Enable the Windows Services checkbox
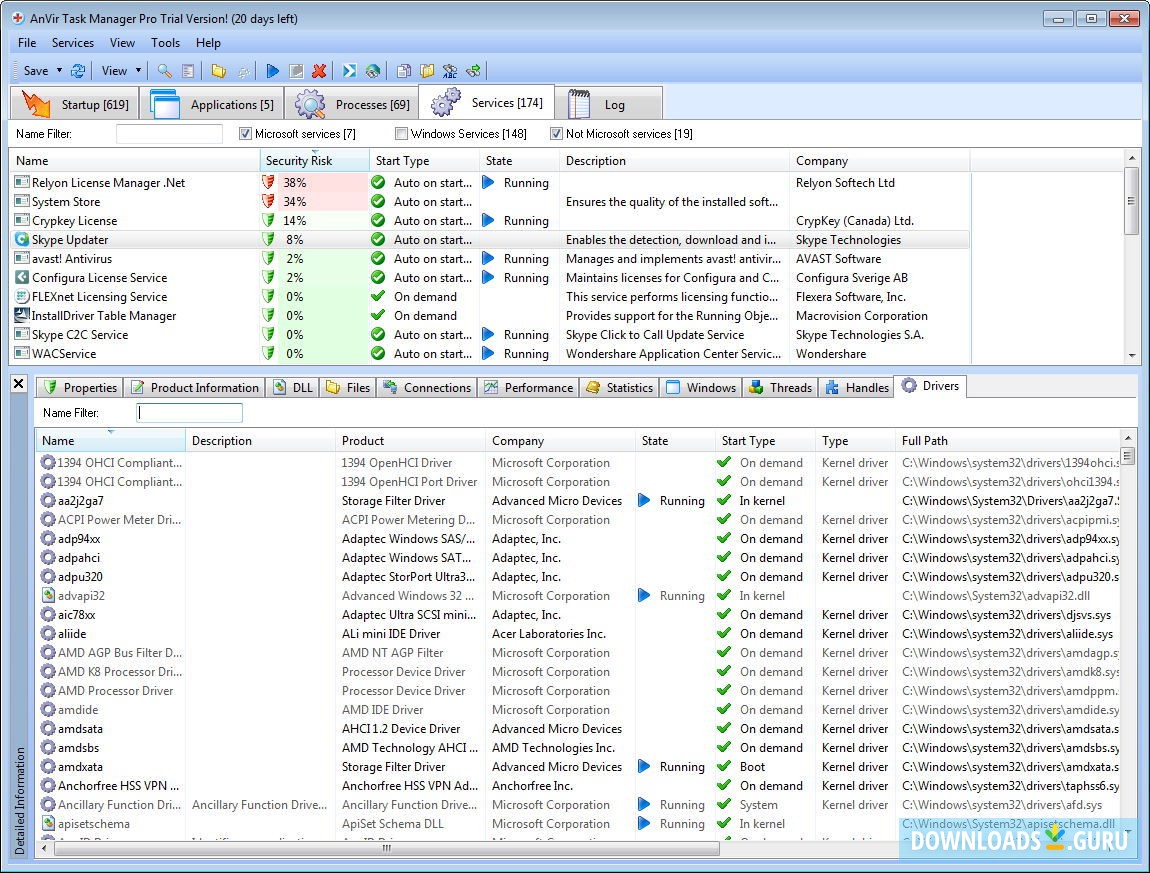 click(401, 134)
